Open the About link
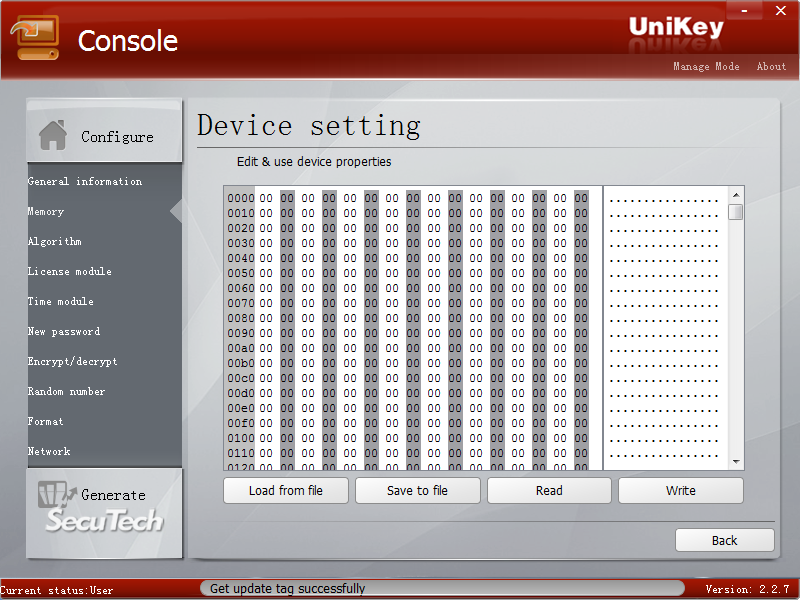The height and width of the screenshot is (600, 800). click(771, 66)
